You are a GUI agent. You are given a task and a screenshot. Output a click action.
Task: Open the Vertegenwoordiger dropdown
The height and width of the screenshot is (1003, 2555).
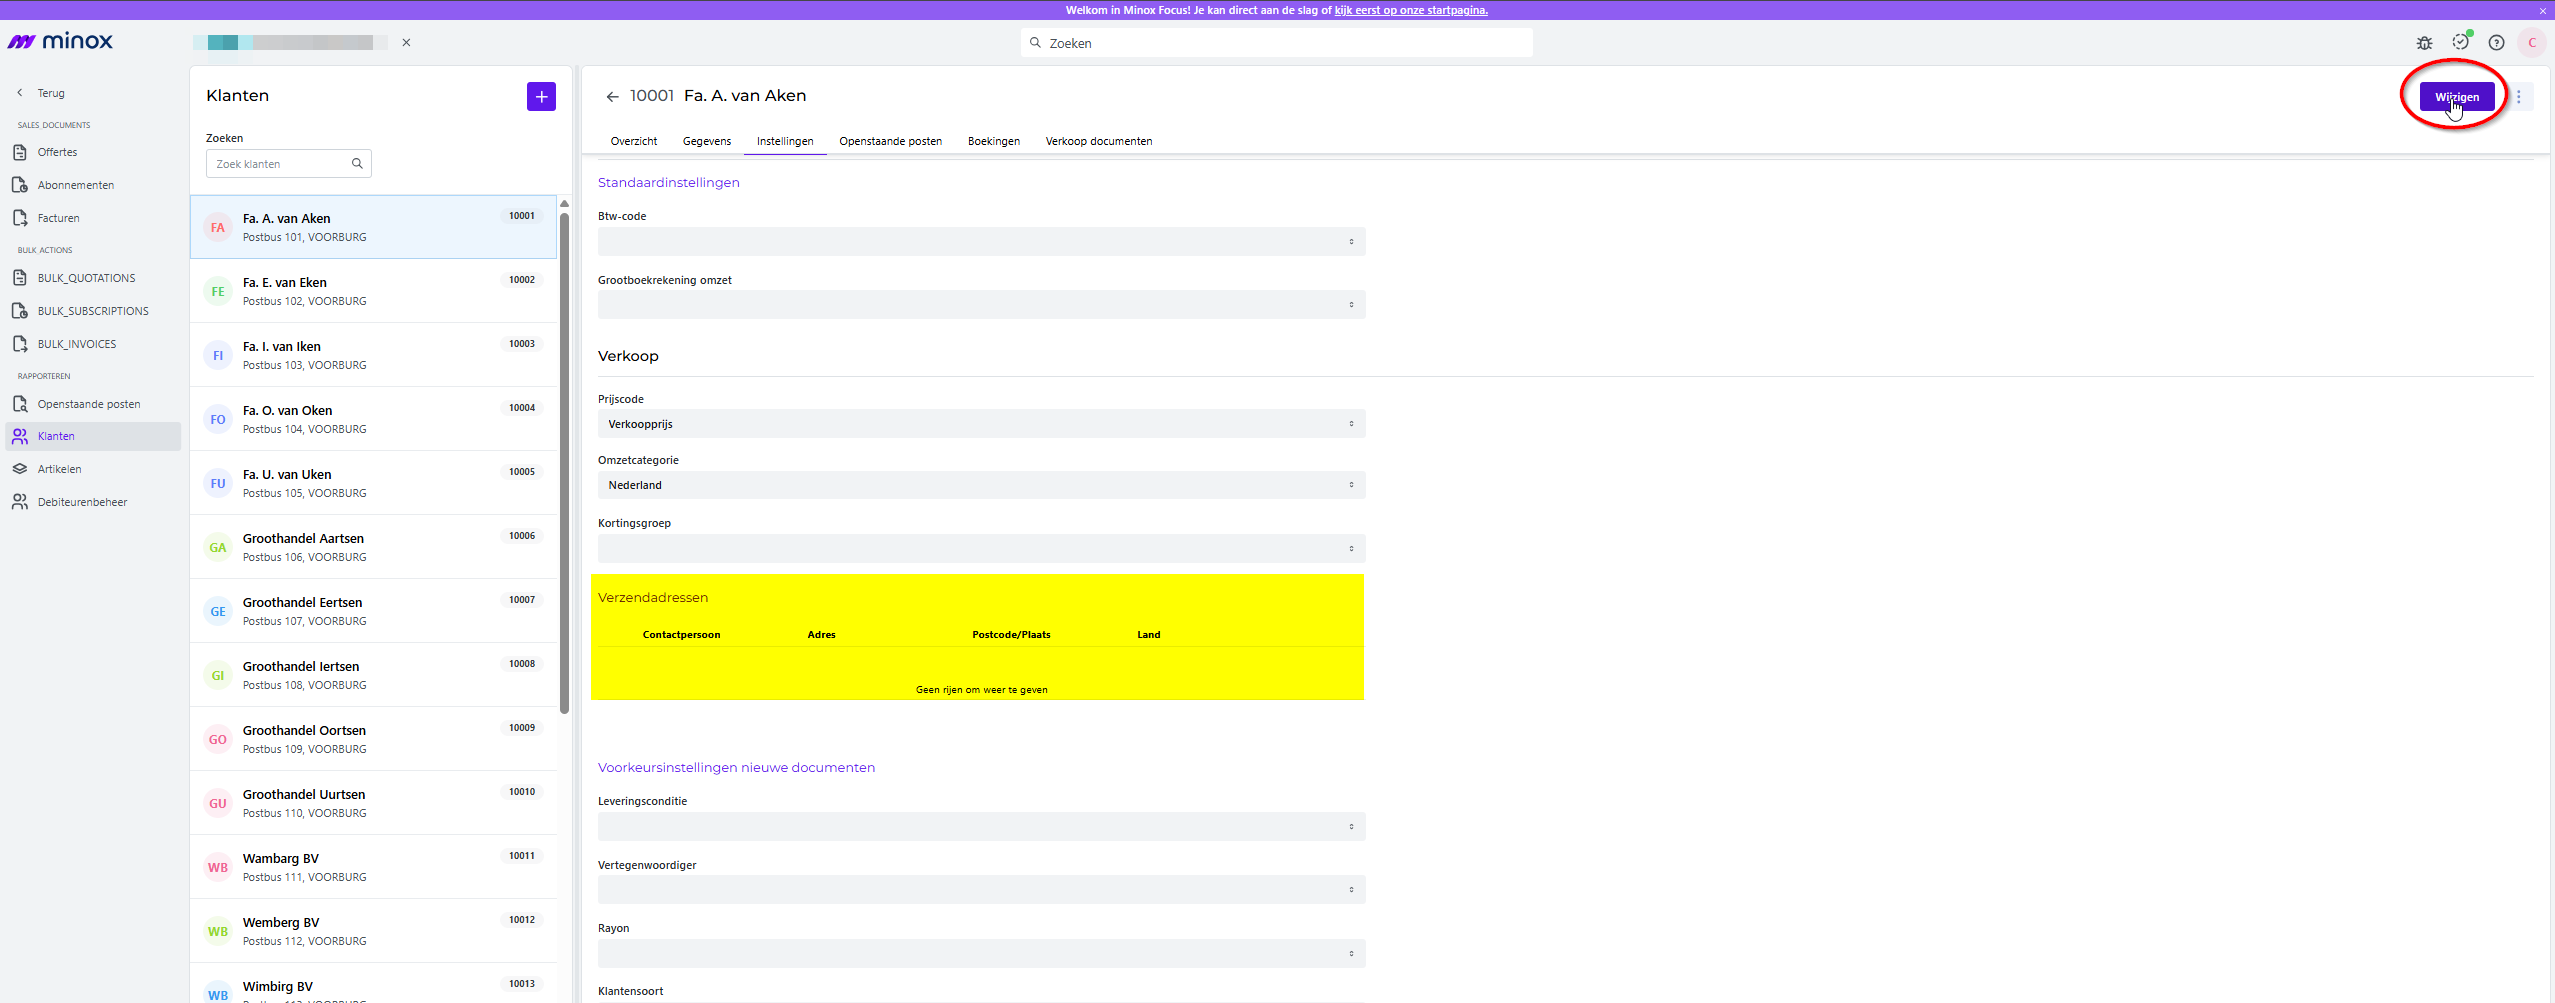point(981,890)
